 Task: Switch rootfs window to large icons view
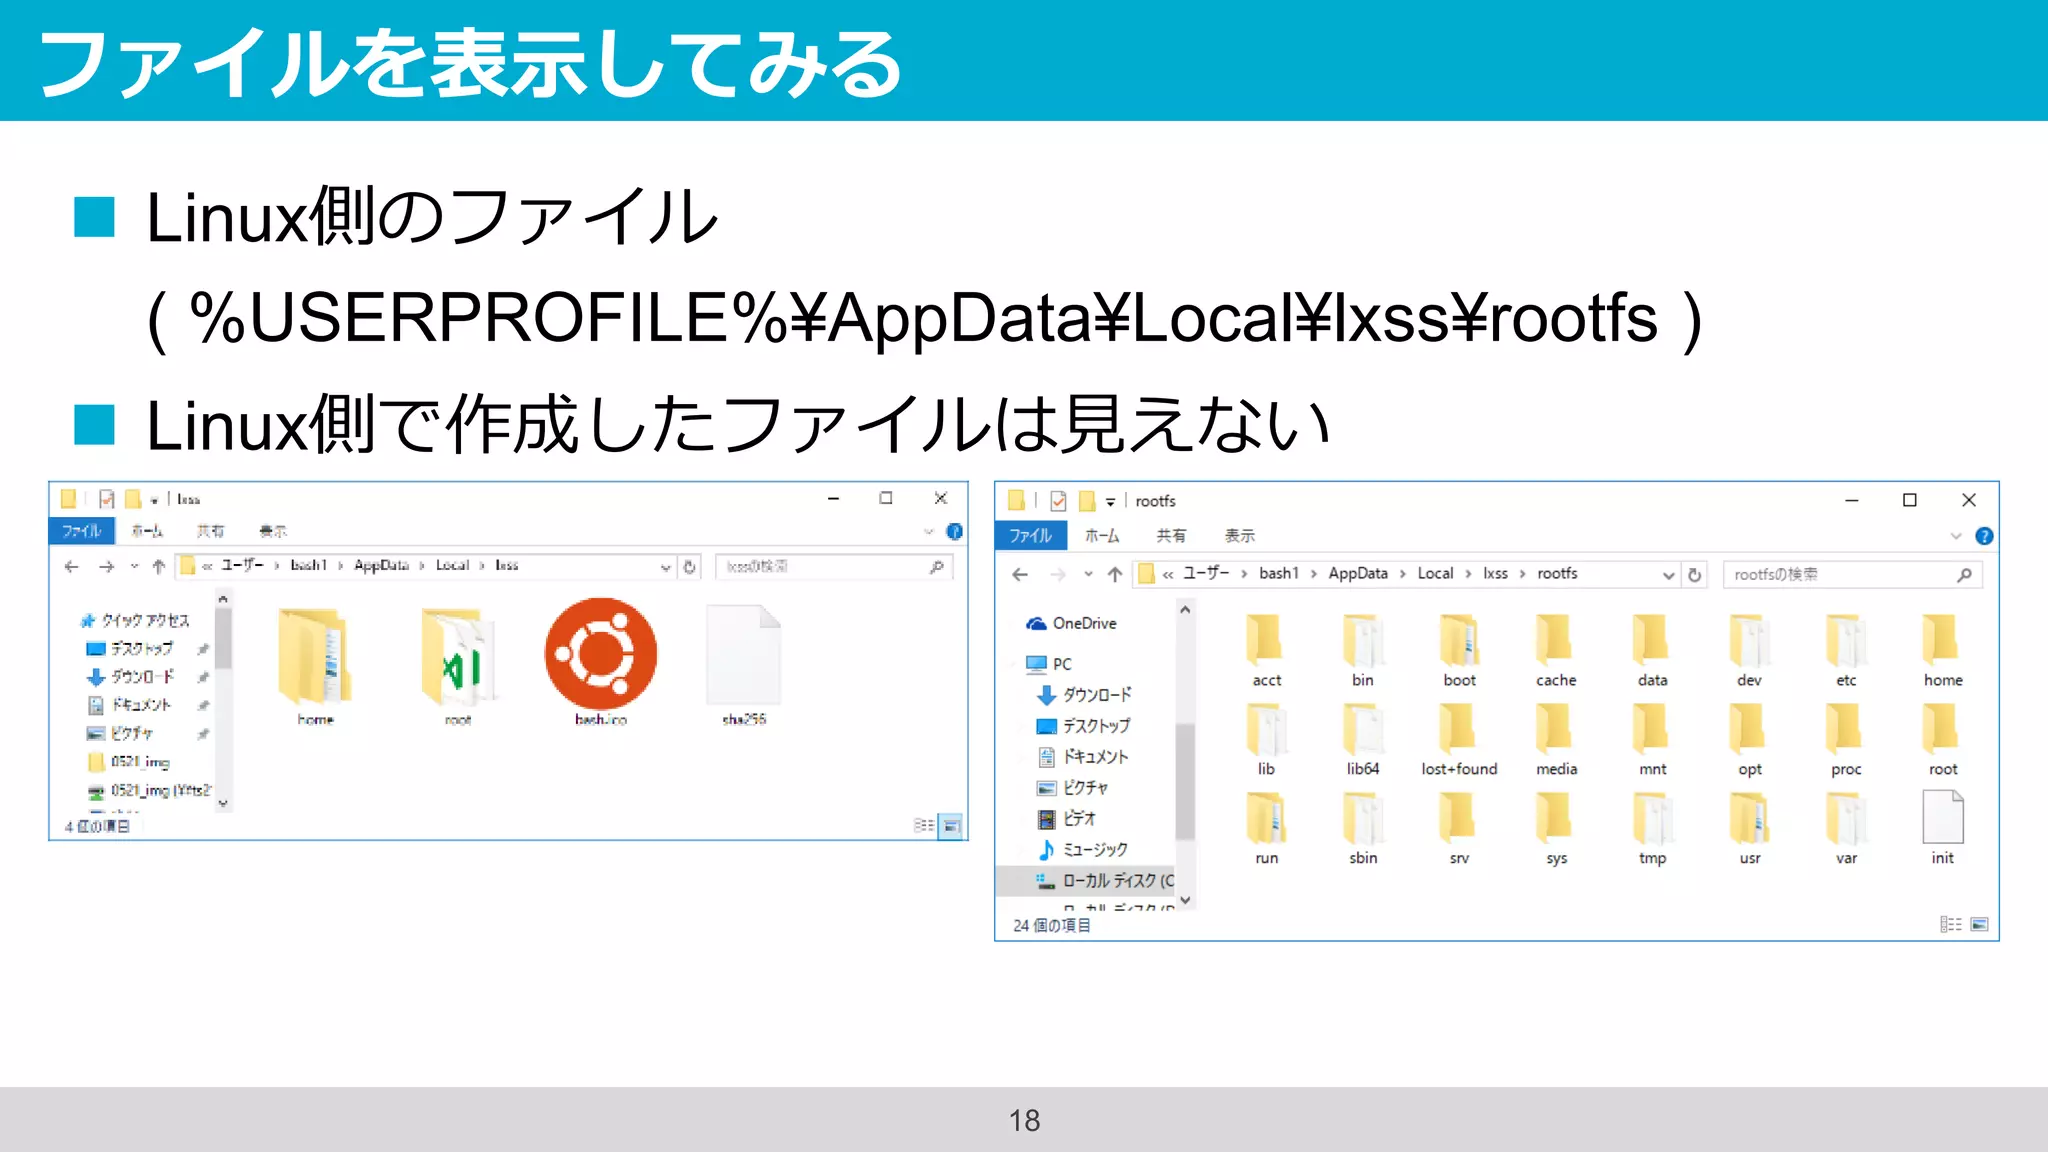pyautogui.click(x=1979, y=924)
